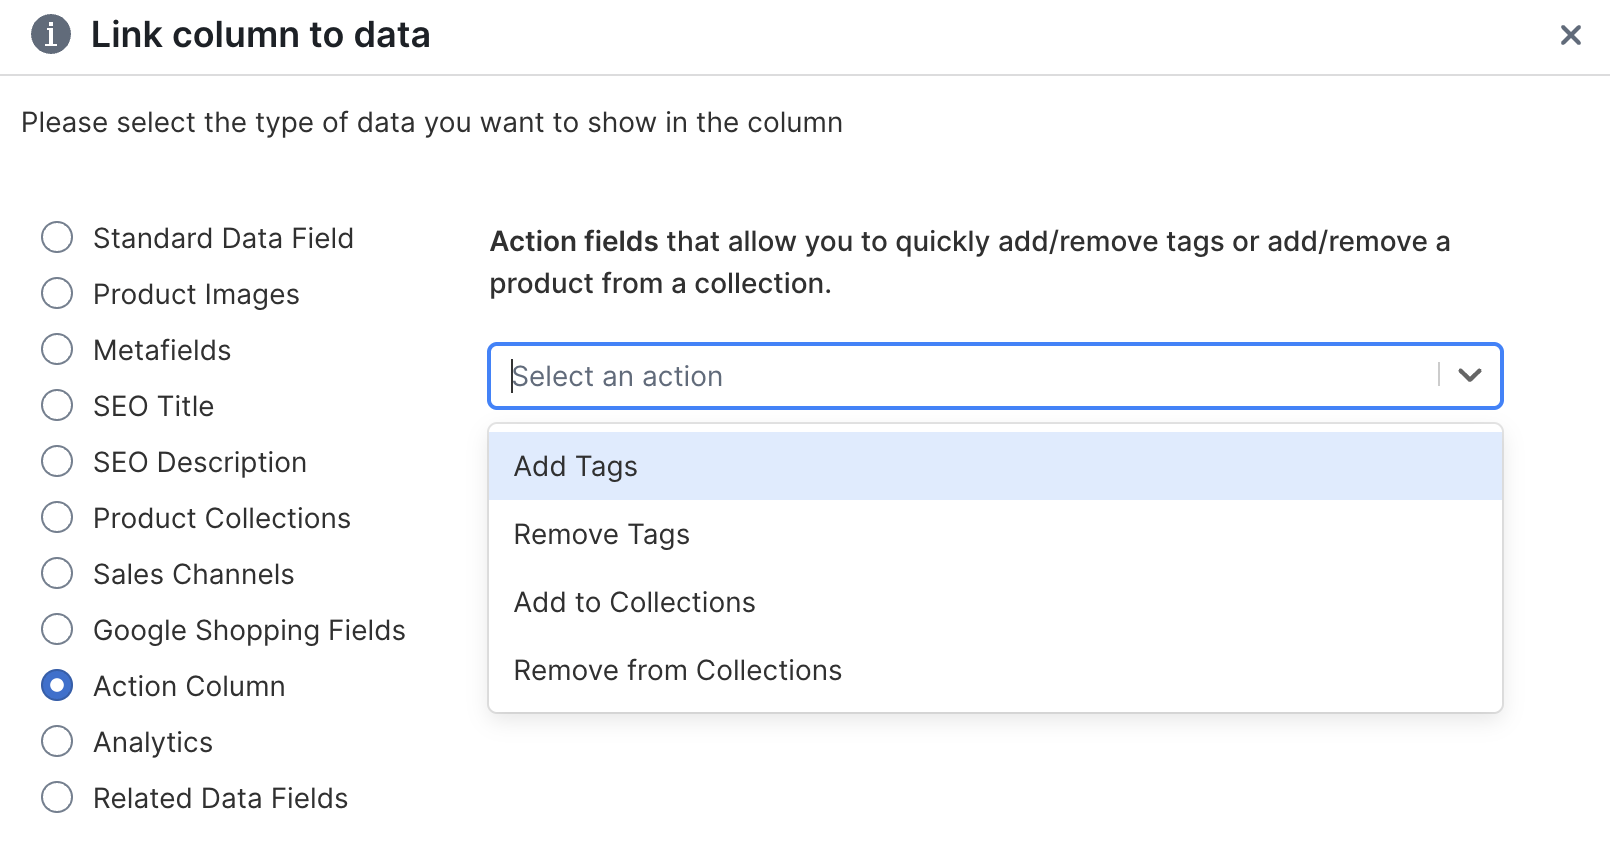Select Related Data Fields option
Screen dimensions: 1610x856
click(57, 797)
